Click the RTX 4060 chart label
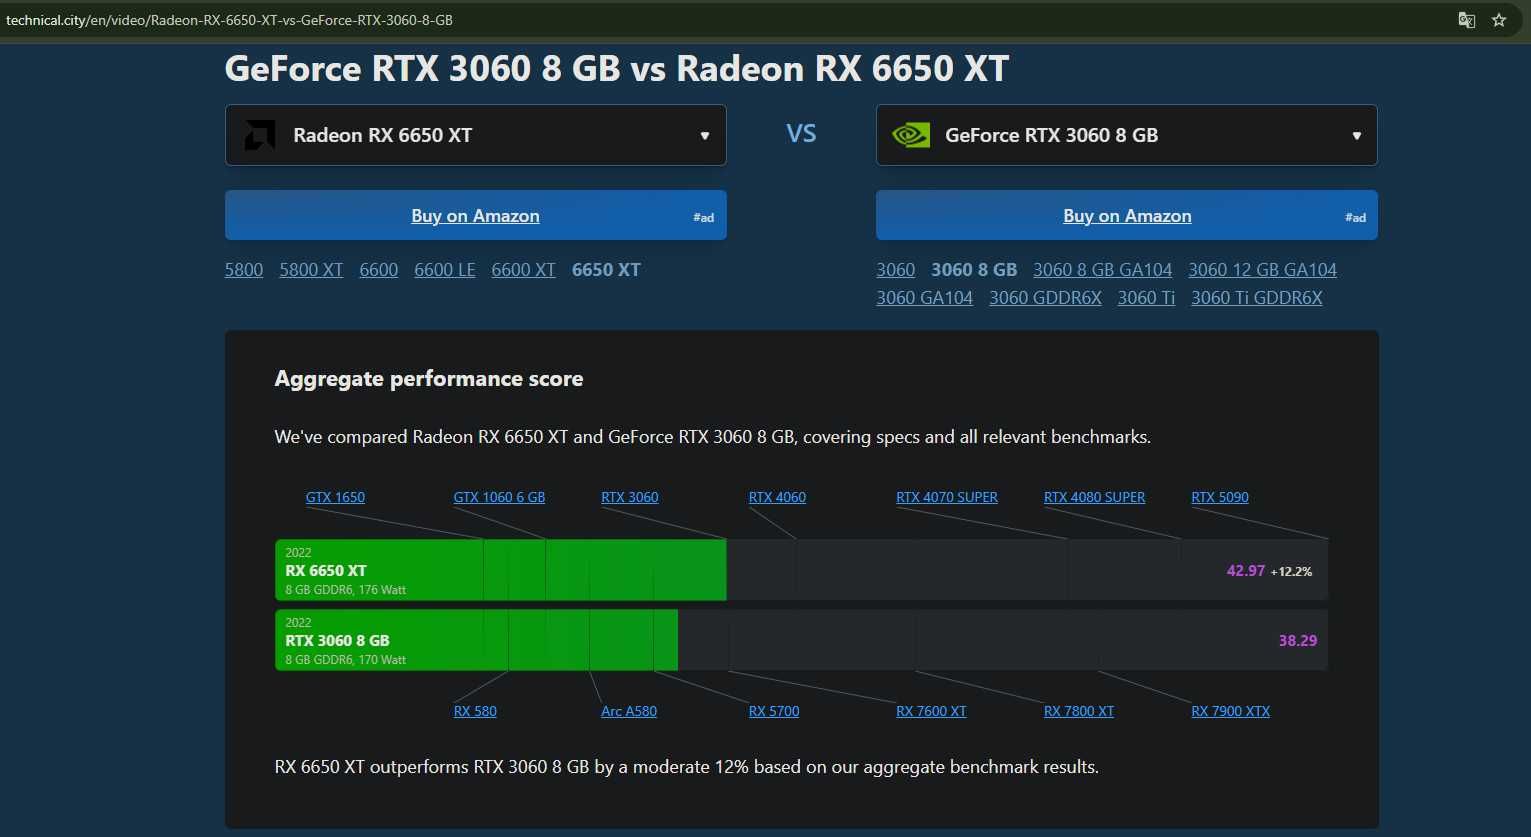This screenshot has width=1531, height=837. [x=777, y=497]
